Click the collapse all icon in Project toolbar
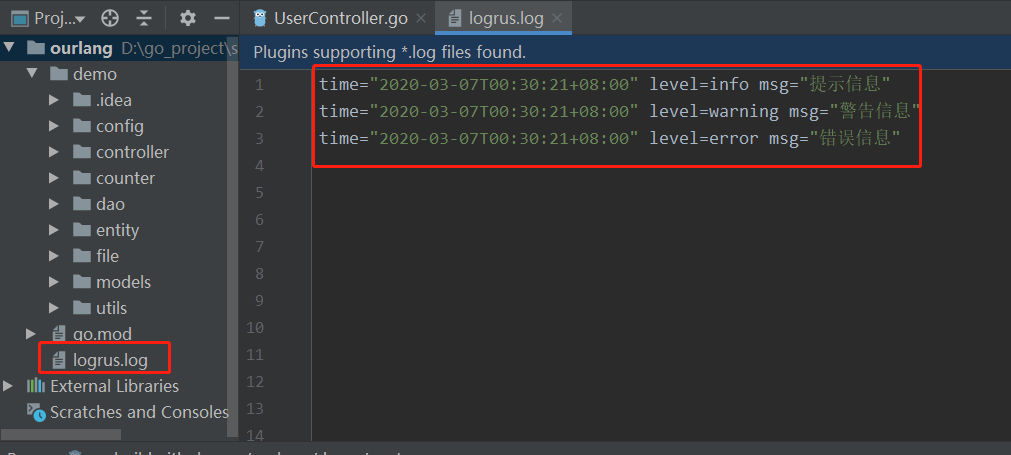The height and width of the screenshot is (455, 1011). click(144, 19)
